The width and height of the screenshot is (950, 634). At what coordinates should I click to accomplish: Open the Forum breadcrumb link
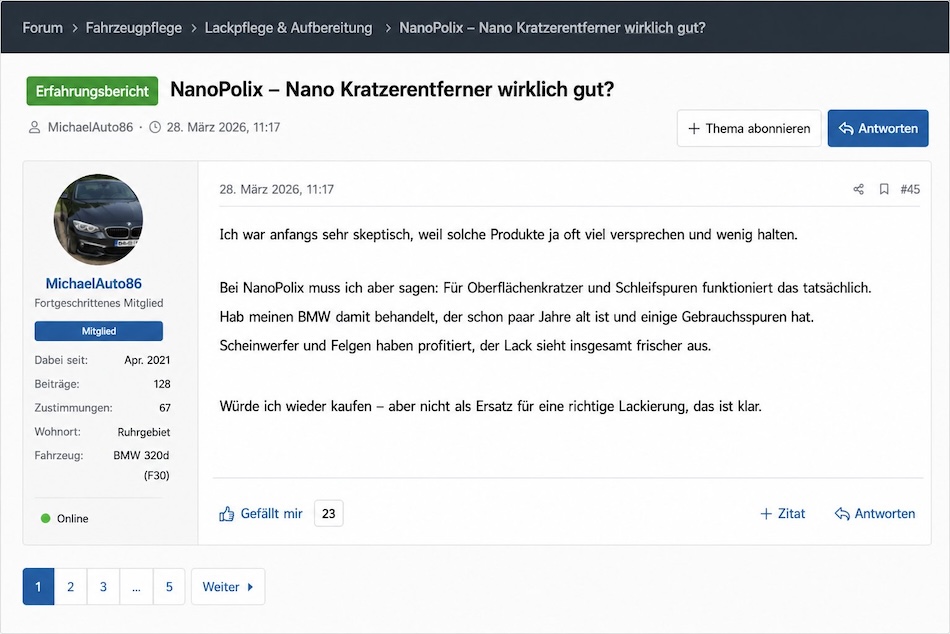pos(42,28)
